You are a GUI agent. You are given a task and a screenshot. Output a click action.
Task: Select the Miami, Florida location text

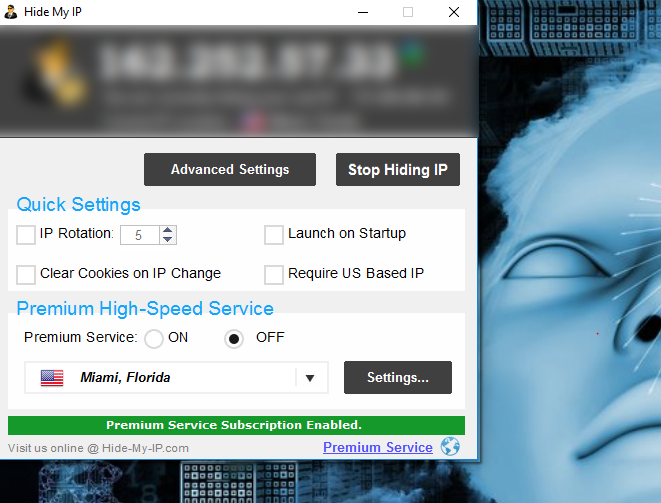[125, 377]
